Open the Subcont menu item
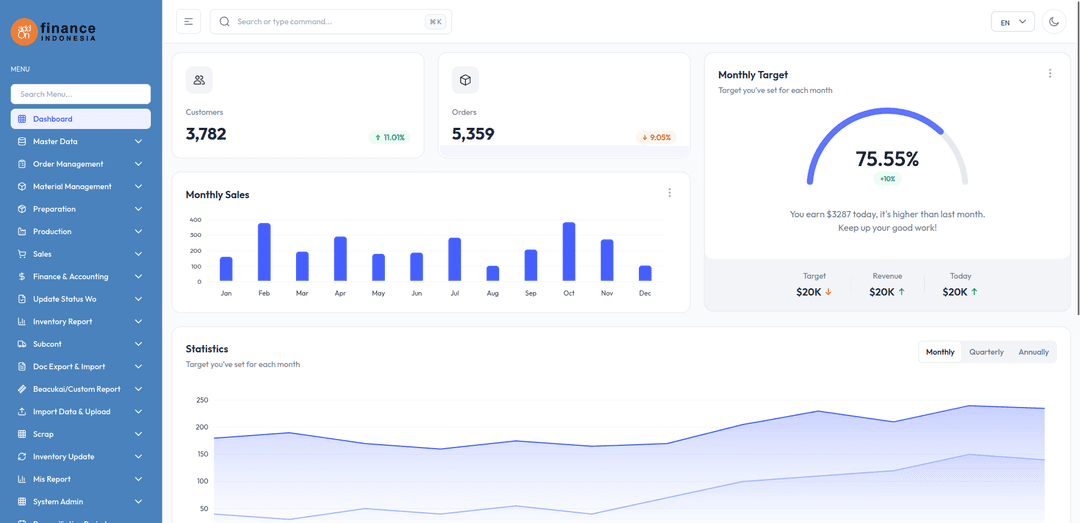This screenshot has height=523, width=1080. point(81,344)
